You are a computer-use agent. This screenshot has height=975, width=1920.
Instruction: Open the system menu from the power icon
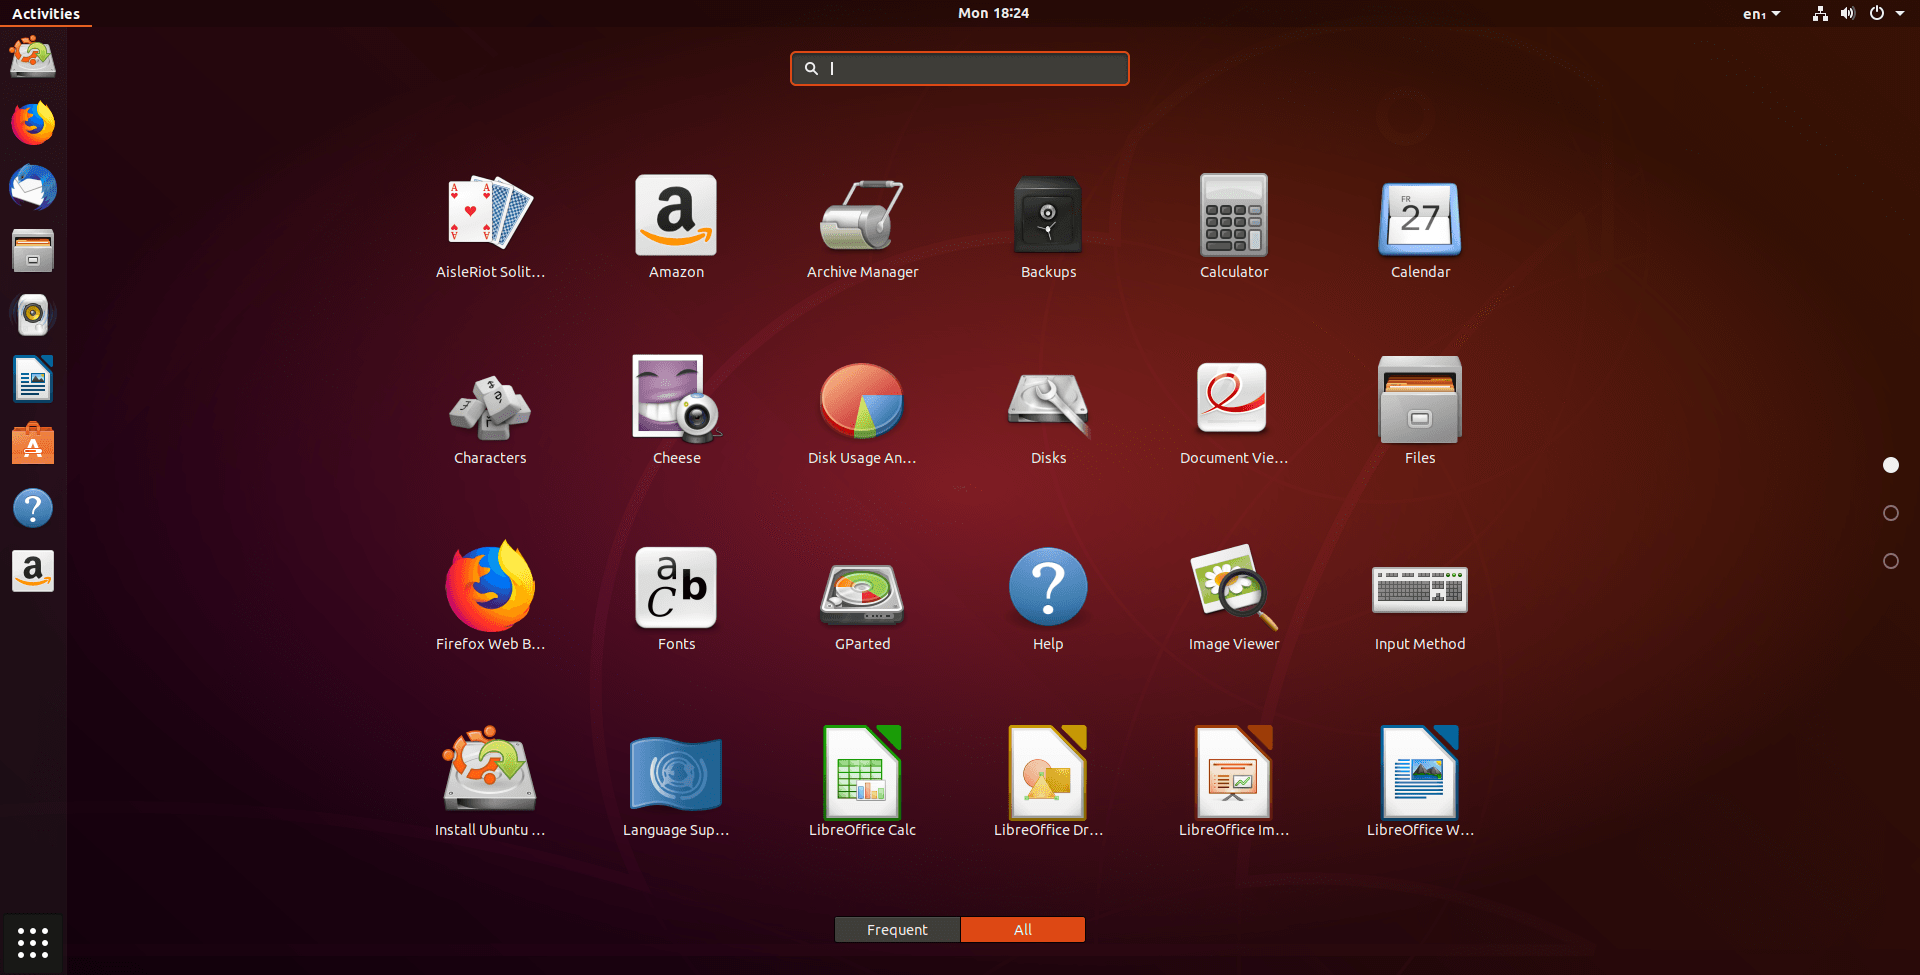point(1886,13)
